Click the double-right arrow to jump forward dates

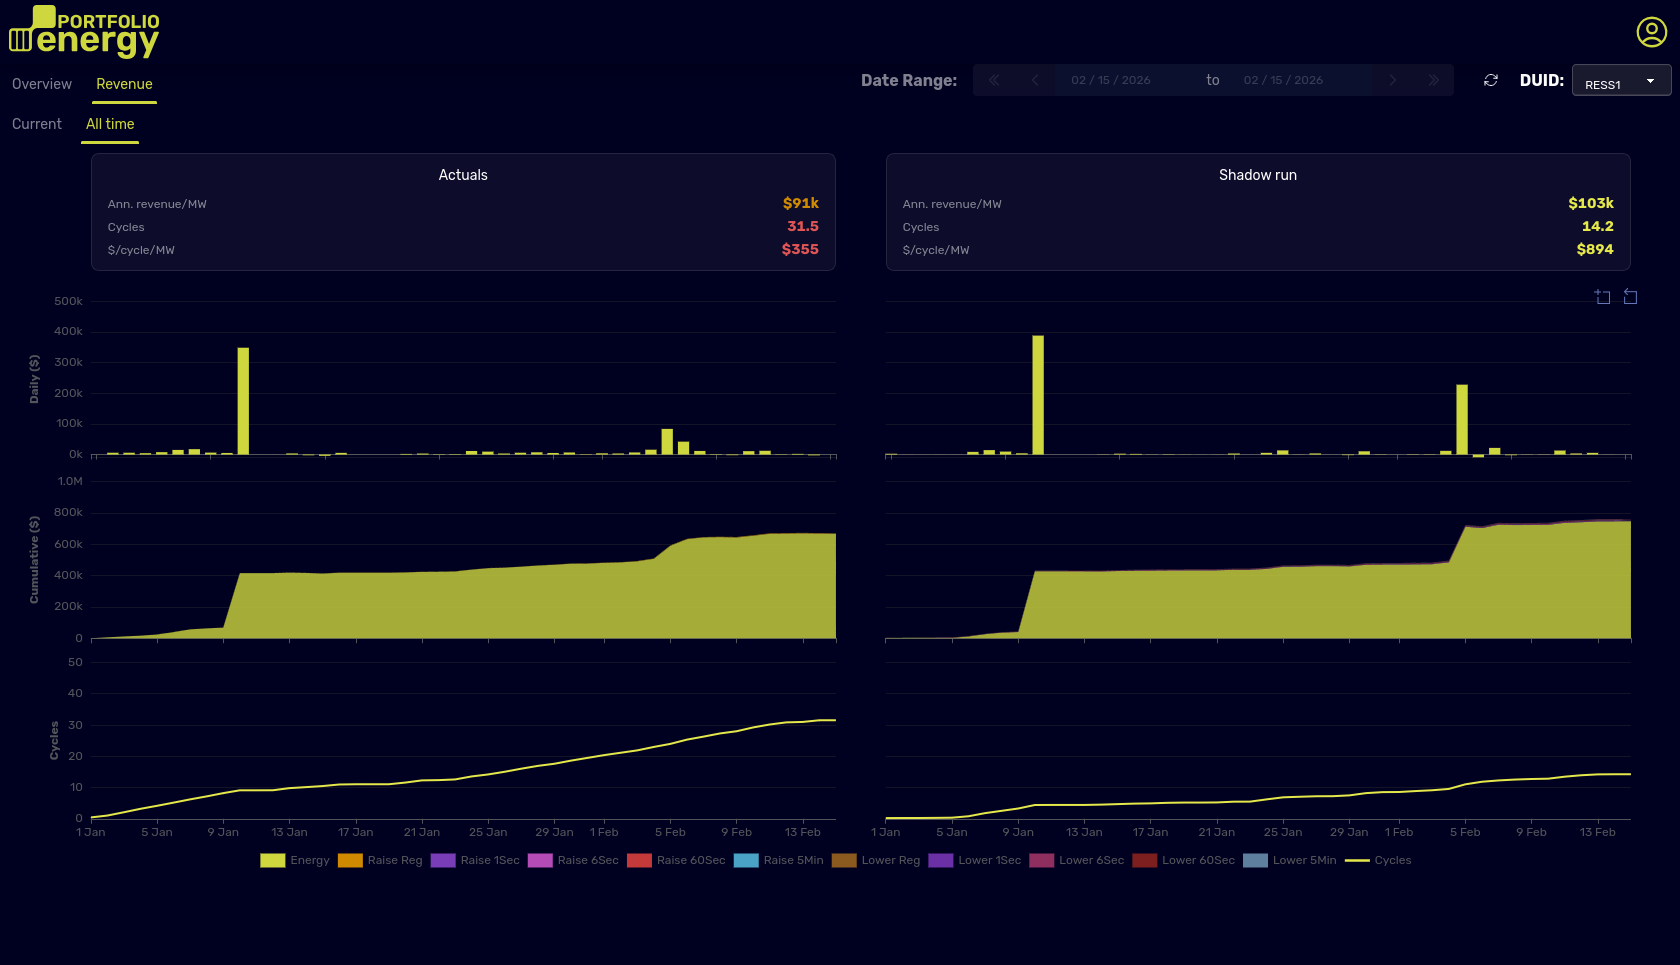(1433, 80)
